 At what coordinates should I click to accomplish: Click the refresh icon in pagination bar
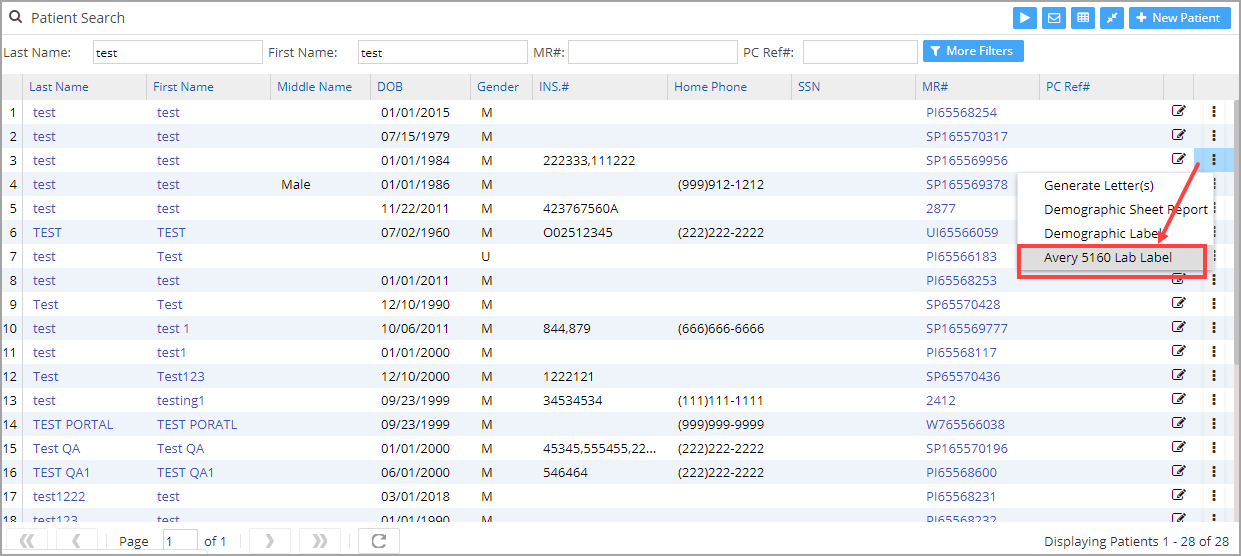[x=378, y=541]
